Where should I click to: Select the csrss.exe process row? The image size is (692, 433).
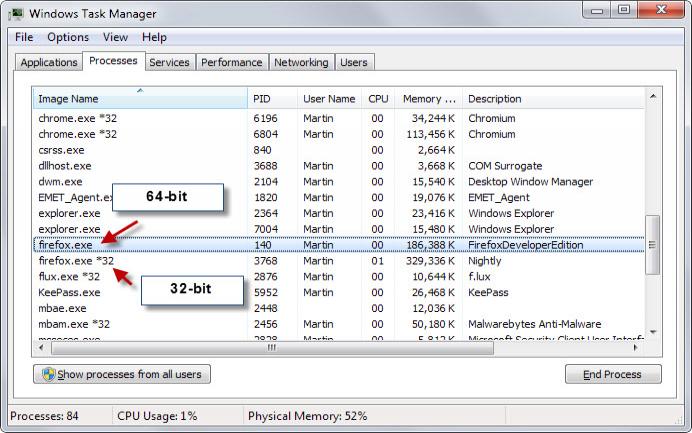[x=338, y=150]
